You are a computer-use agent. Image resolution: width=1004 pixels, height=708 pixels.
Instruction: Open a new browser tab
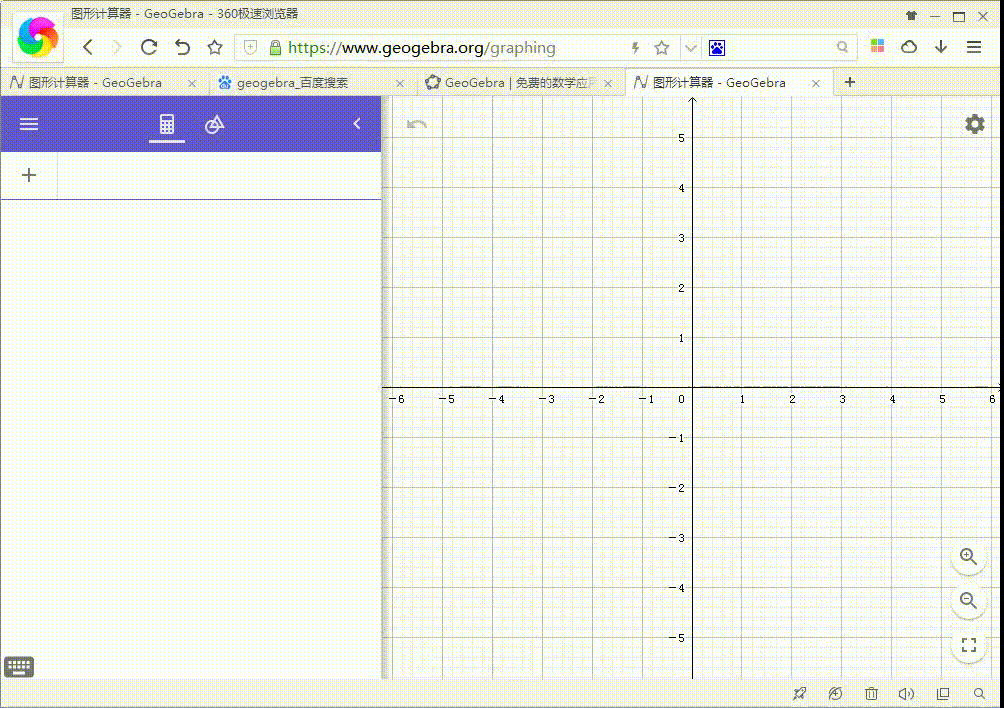click(850, 82)
